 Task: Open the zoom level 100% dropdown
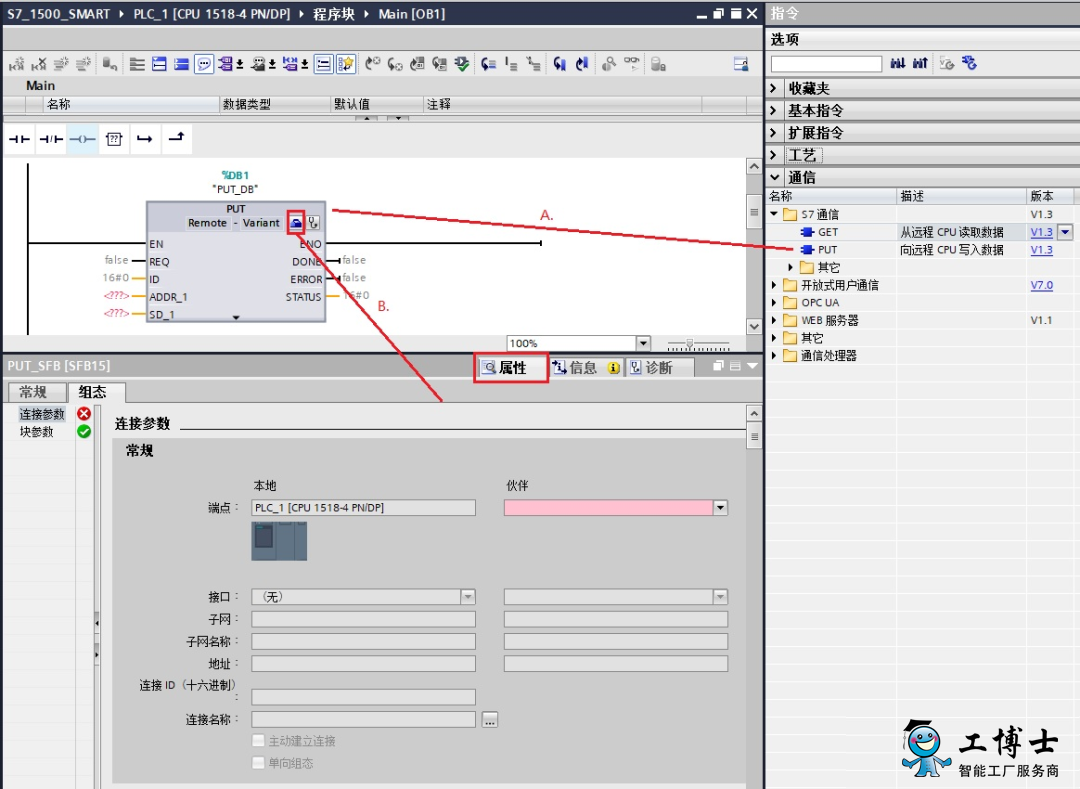coord(643,343)
